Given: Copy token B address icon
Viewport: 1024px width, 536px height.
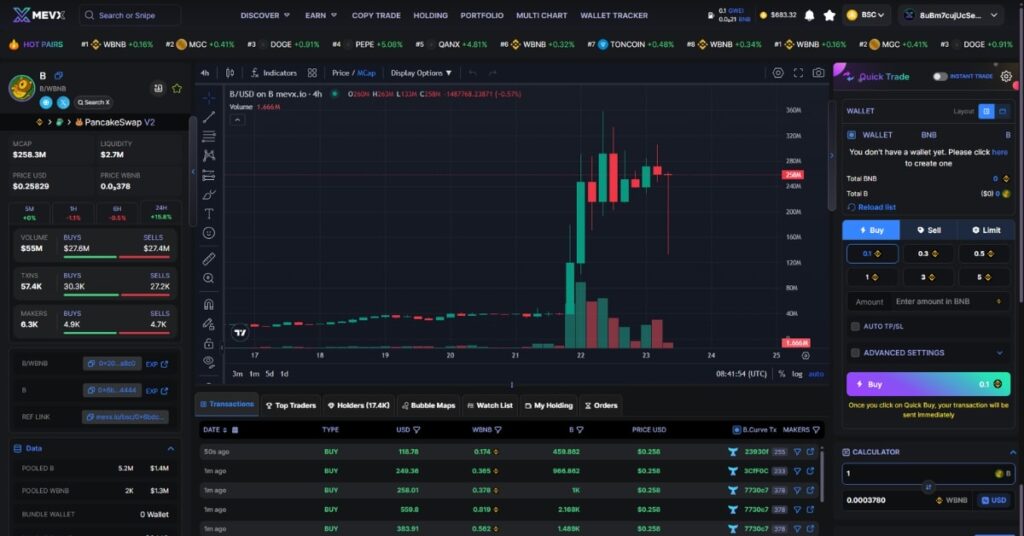Looking at the screenshot, I should tap(59, 76).
